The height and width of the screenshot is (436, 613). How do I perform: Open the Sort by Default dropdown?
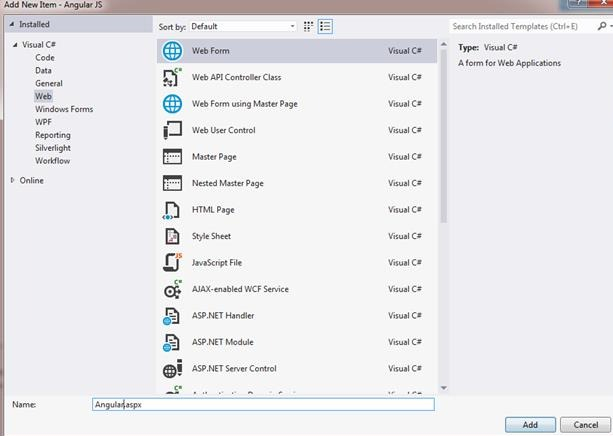click(x=243, y=26)
